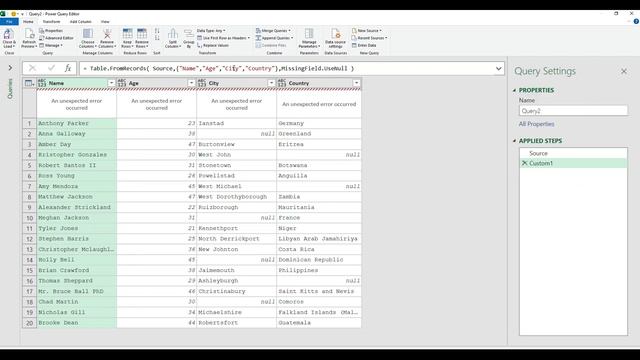Open the New Source dropdown
640x360 pixels.
pos(367,31)
